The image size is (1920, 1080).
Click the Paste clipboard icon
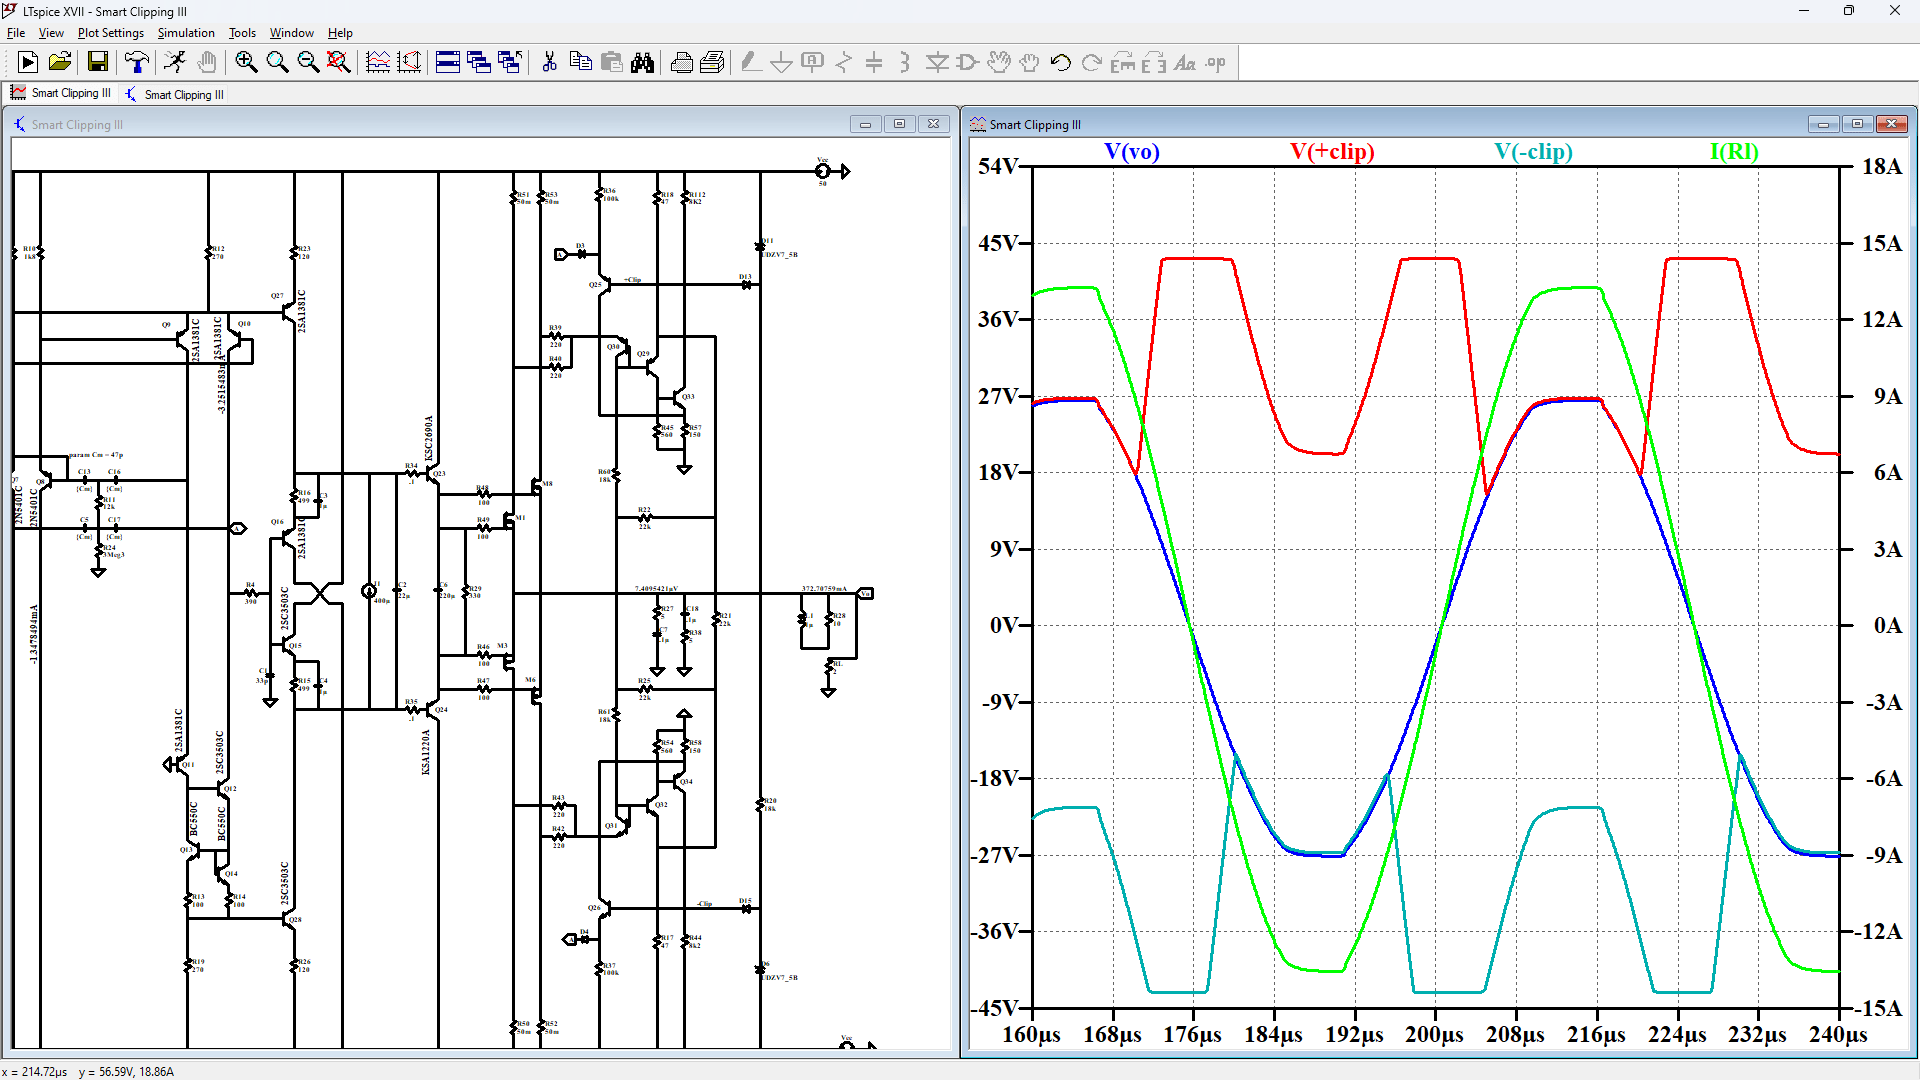(x=612, y=62)
